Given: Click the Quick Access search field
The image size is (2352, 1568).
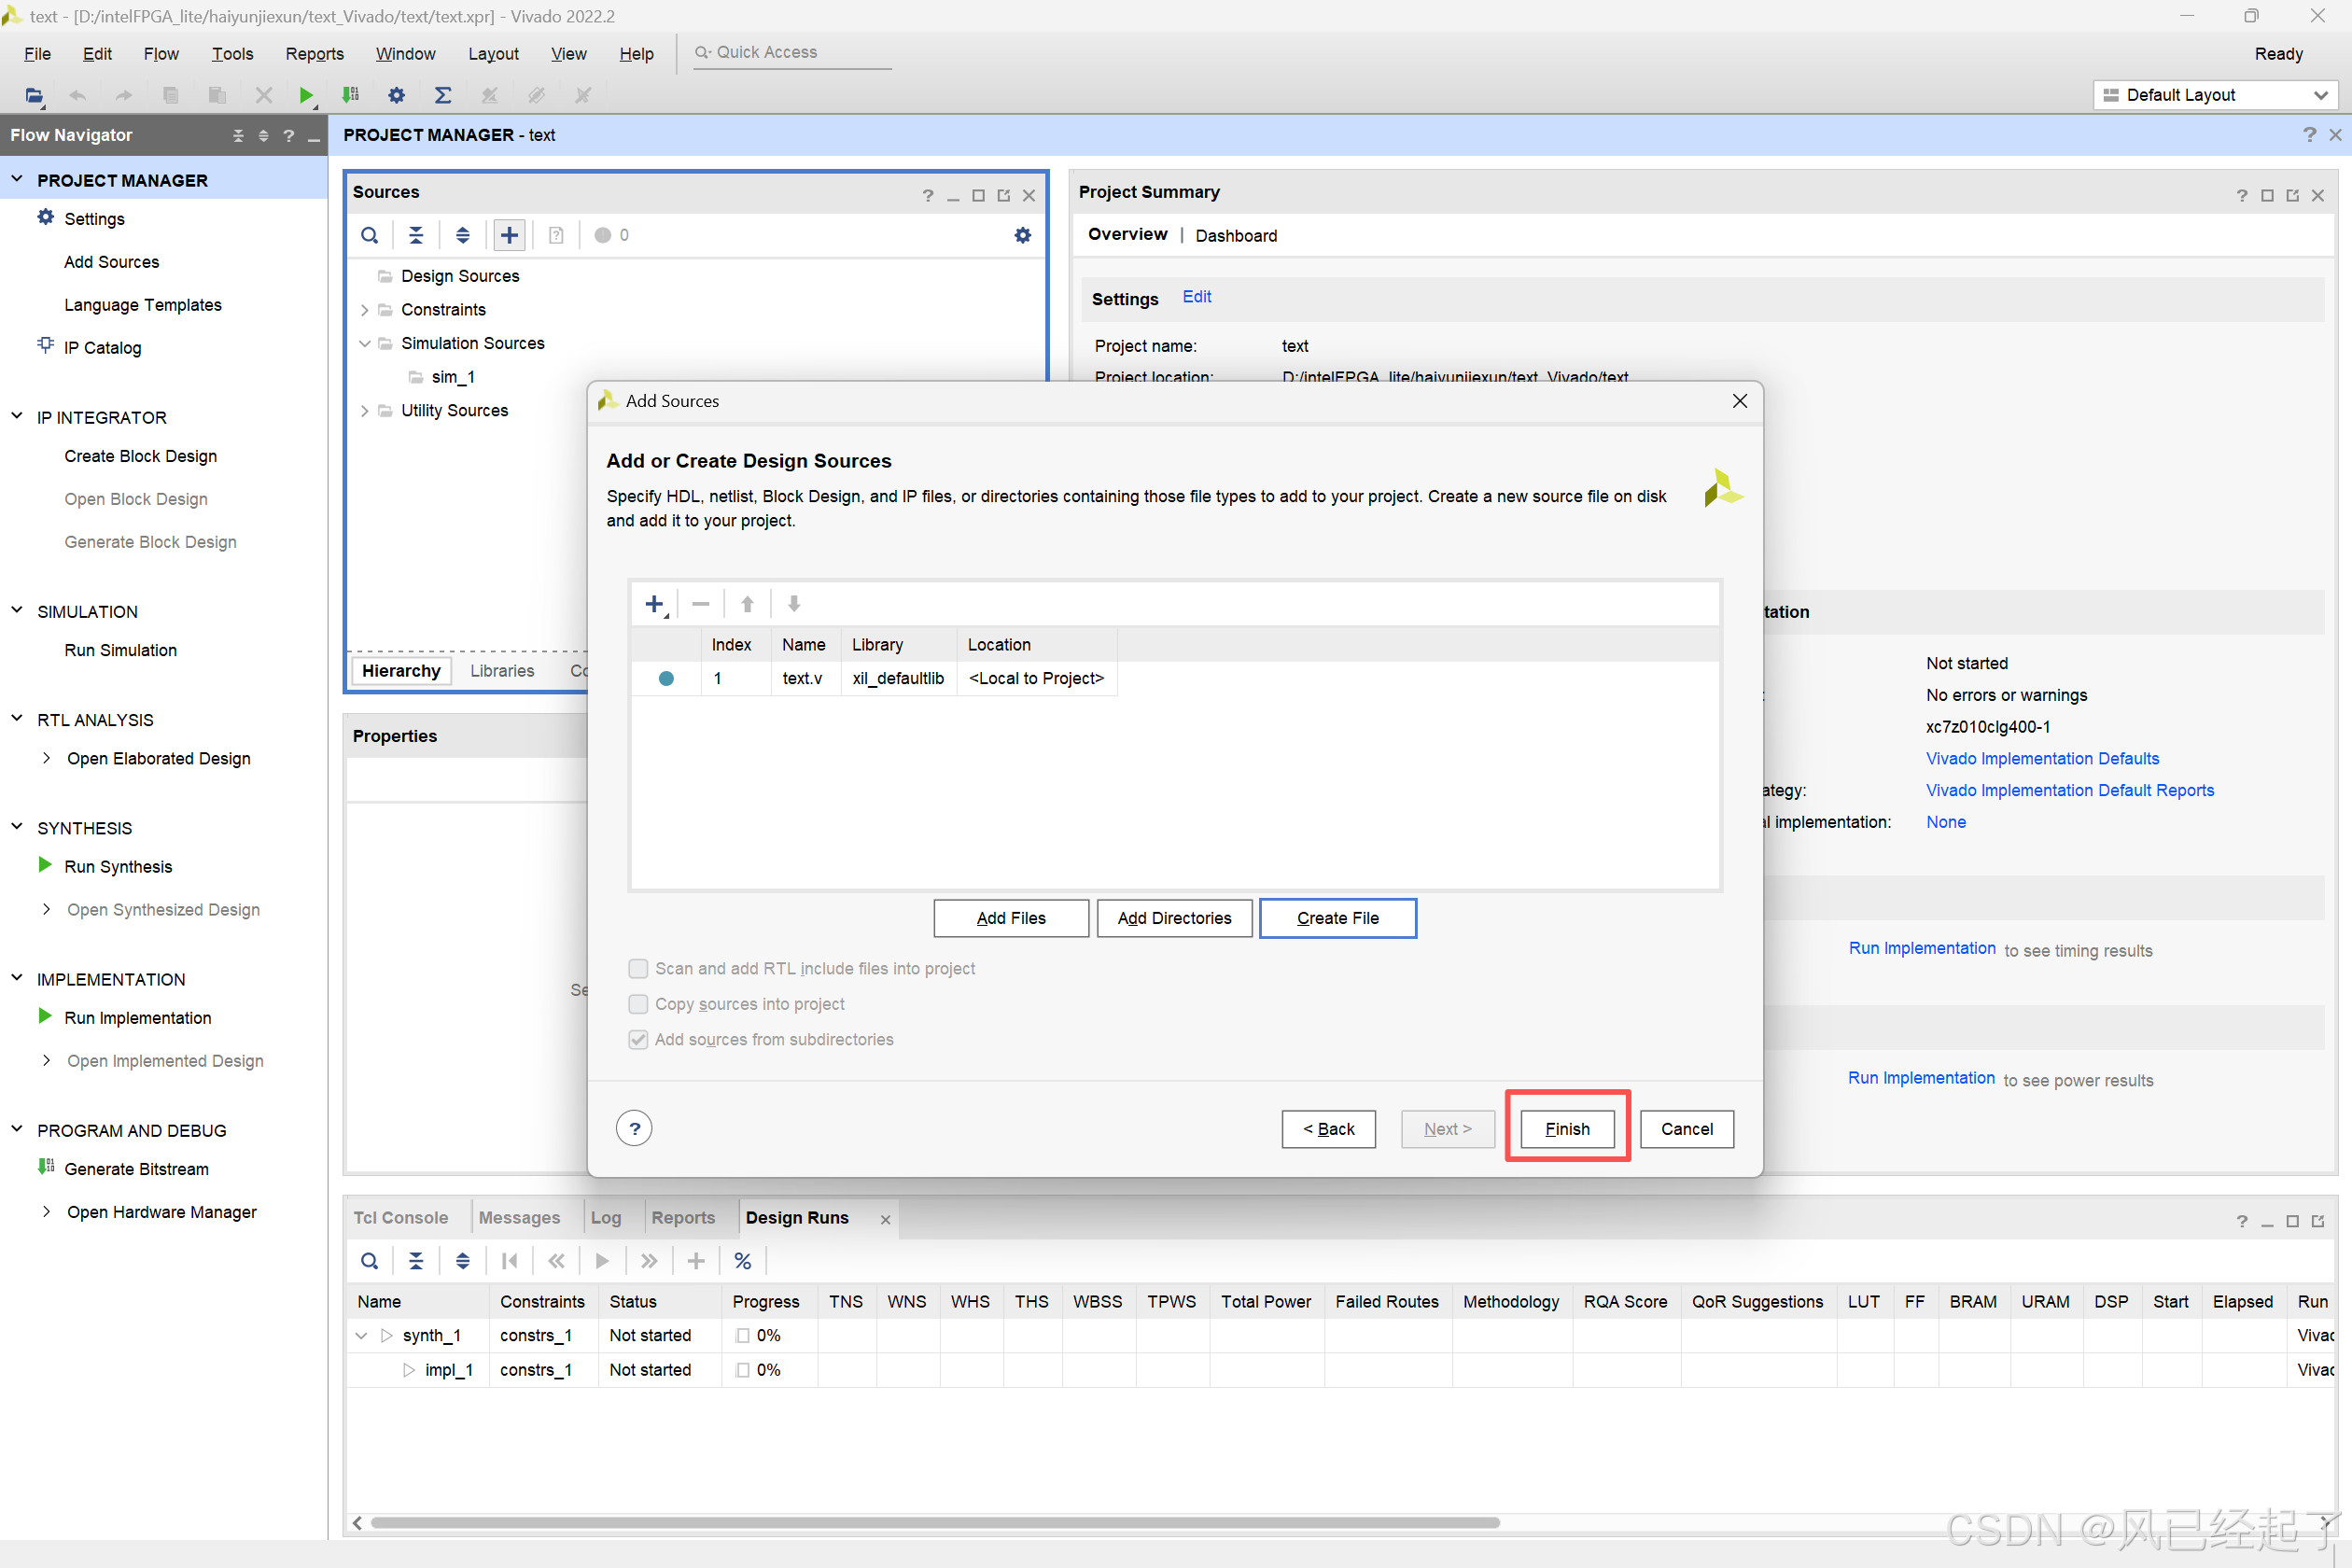Looking at the screenshot, I should (792, 52).
